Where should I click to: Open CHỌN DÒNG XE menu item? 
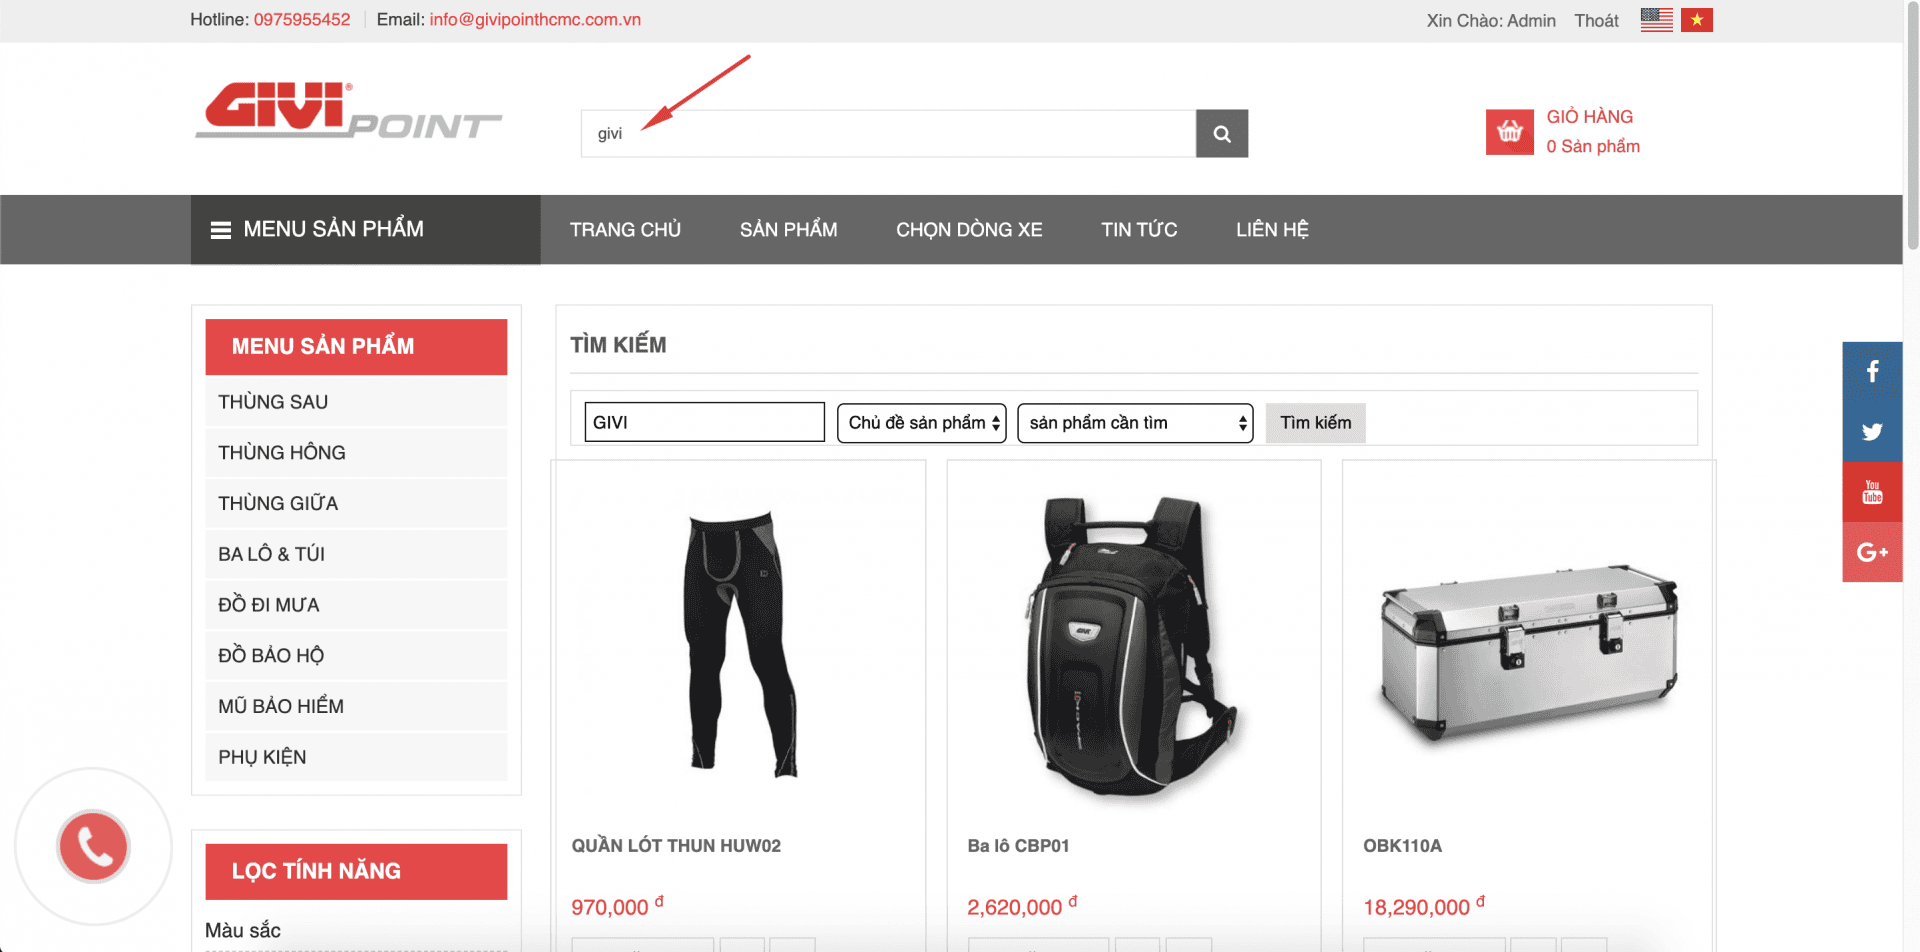coord(969,230)
